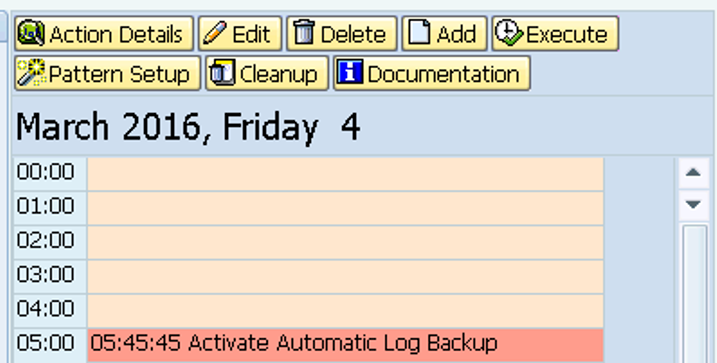Click the Cleanup bin icon
The width and height of the screenshot is (717, 363).
point(222,73)
